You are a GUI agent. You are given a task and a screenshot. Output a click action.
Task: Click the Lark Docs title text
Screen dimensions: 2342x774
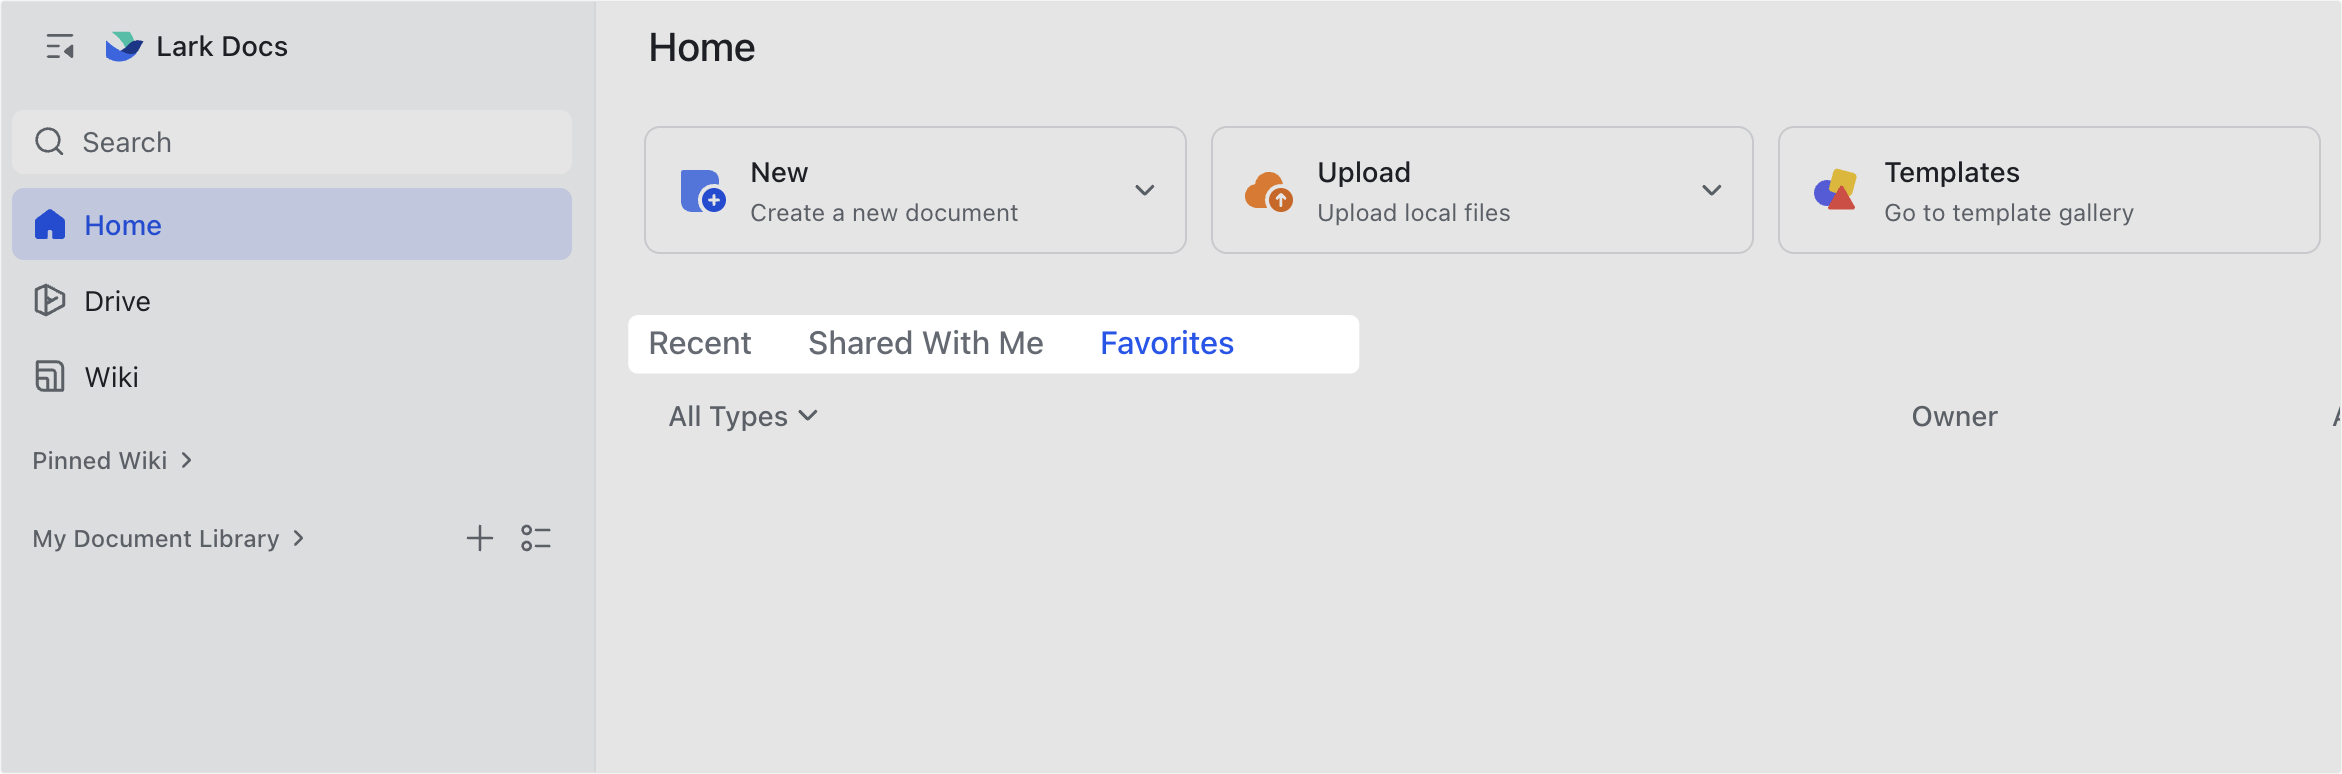[x=222, y=47]
